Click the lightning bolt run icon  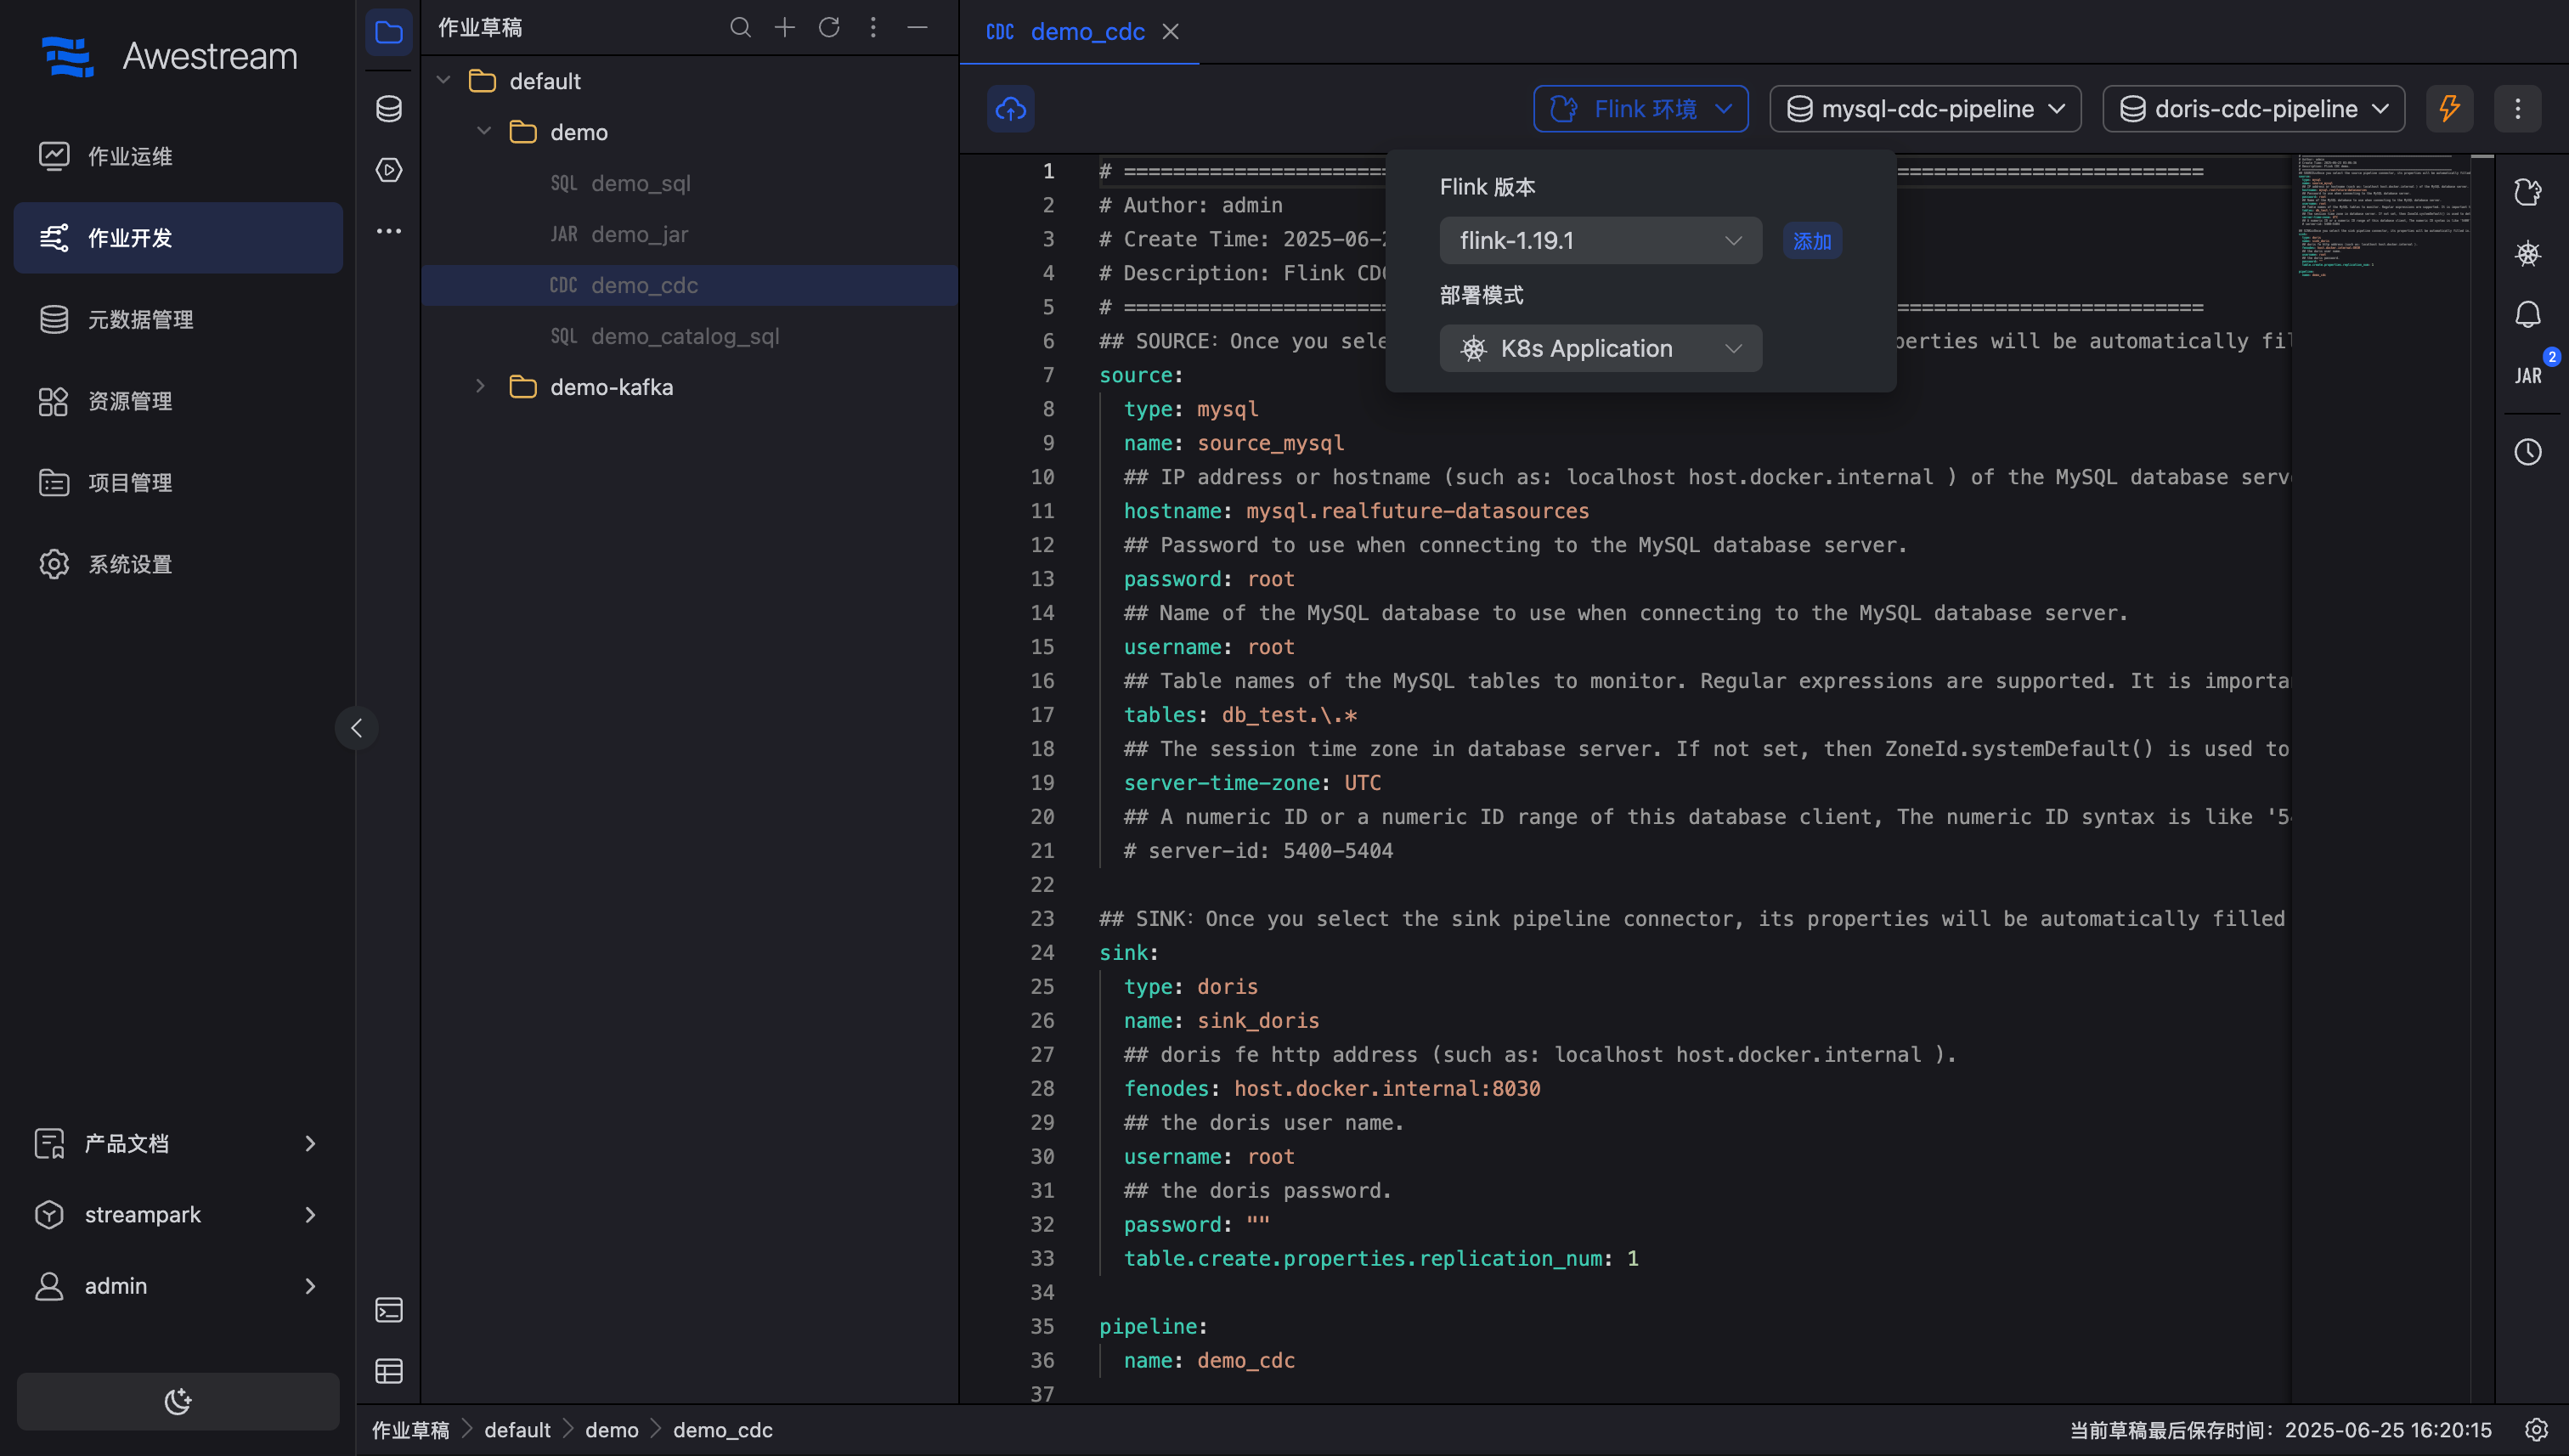pyautogui.click(x=2449, y=108)
